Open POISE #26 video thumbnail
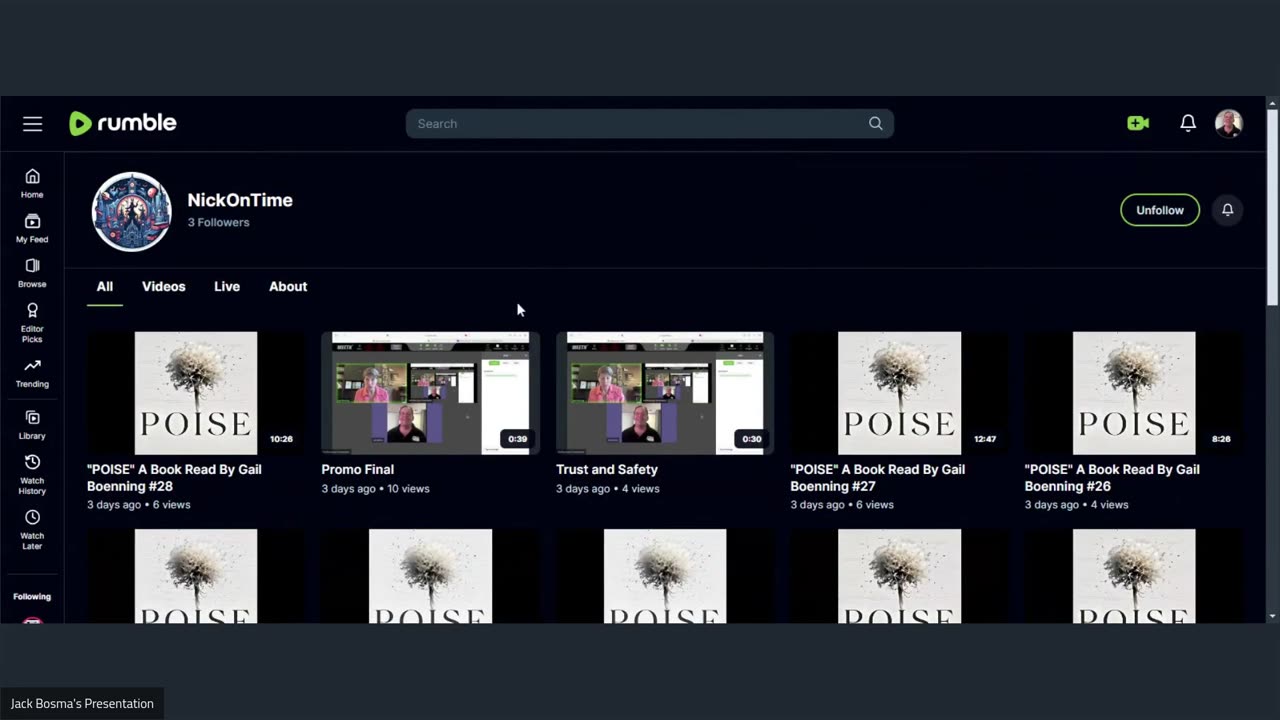1280x720 pixels. [x=1134, y=393]
